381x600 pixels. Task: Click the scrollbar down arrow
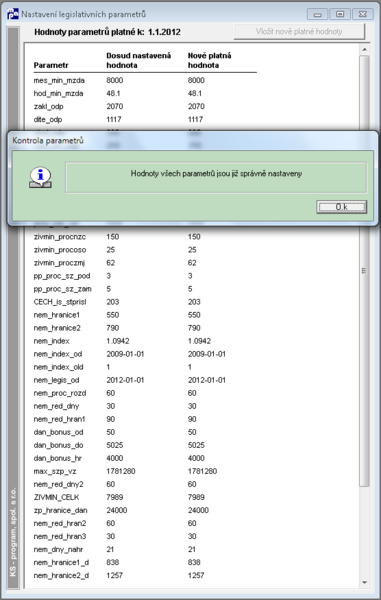364,582
